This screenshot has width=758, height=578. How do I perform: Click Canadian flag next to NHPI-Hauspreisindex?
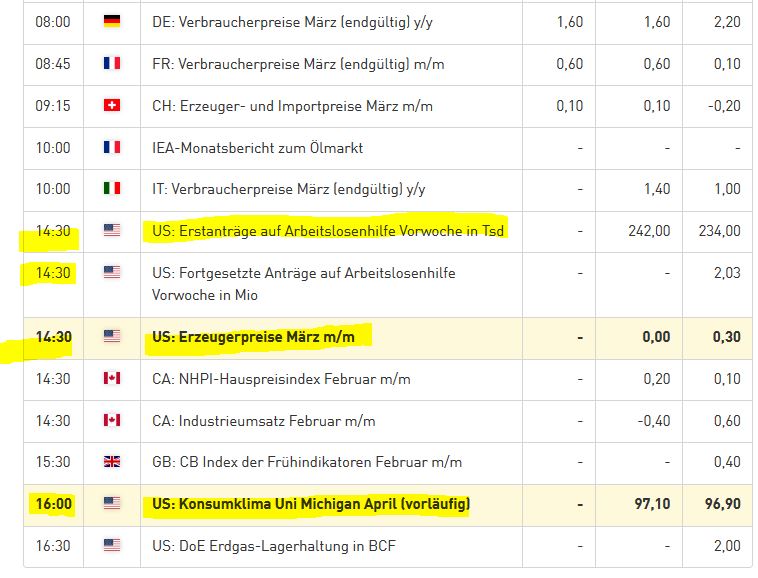coord(112,379)
